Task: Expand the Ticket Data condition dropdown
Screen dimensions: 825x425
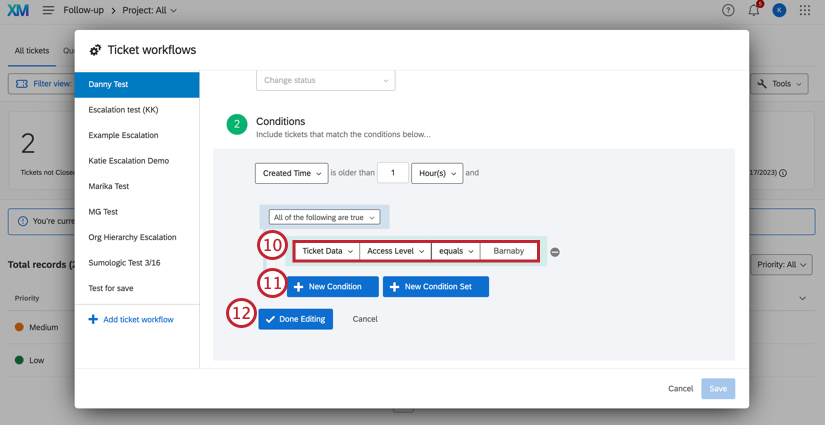Action: (x=327, y=251)
